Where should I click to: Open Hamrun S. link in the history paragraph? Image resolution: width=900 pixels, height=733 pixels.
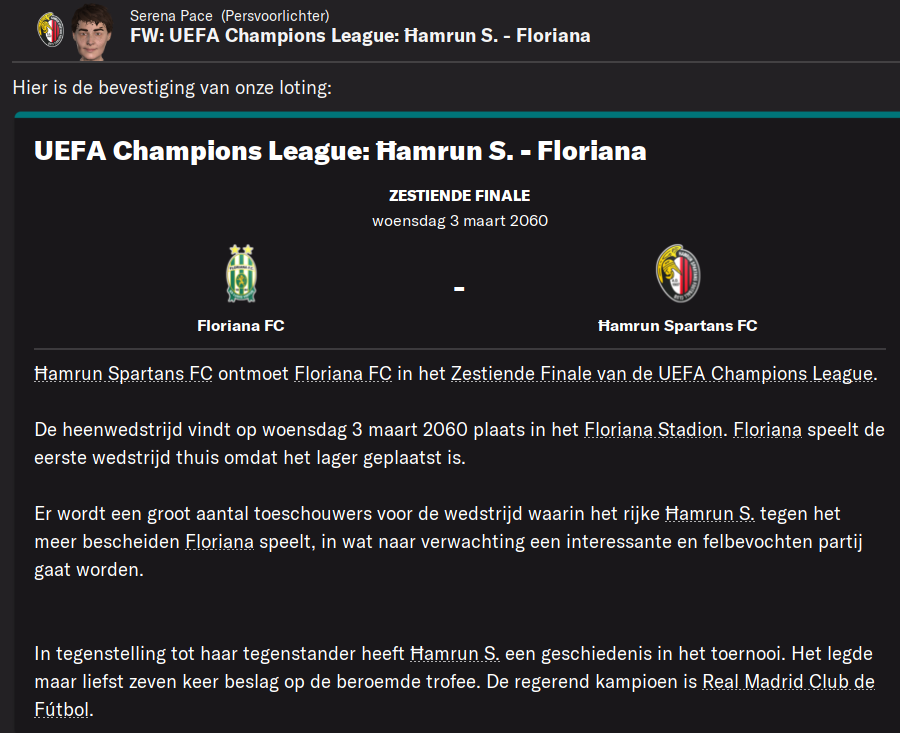click(x=455, y=654)
